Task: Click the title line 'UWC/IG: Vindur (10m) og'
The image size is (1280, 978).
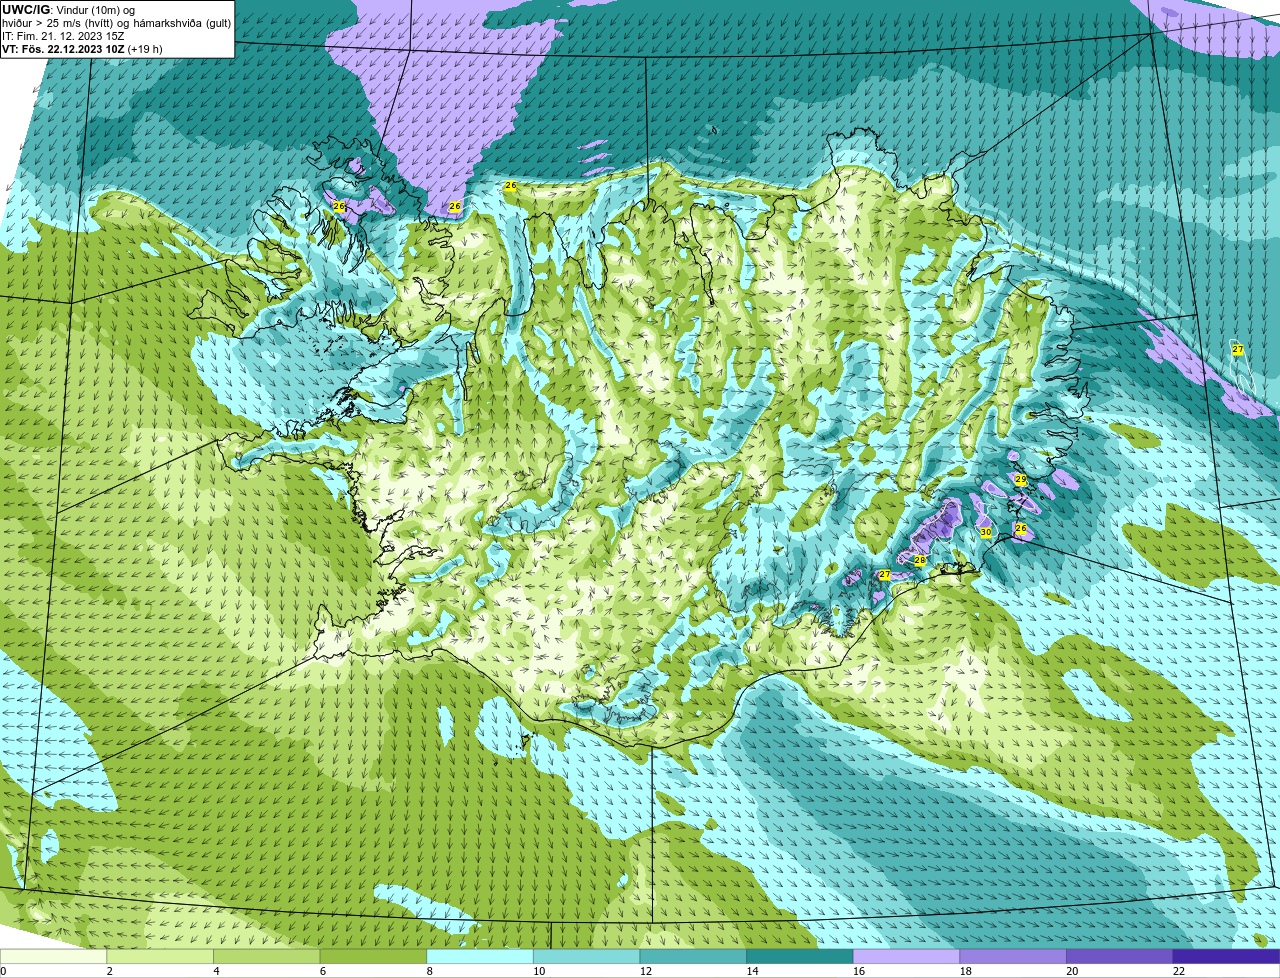Action: click(68, 9)
